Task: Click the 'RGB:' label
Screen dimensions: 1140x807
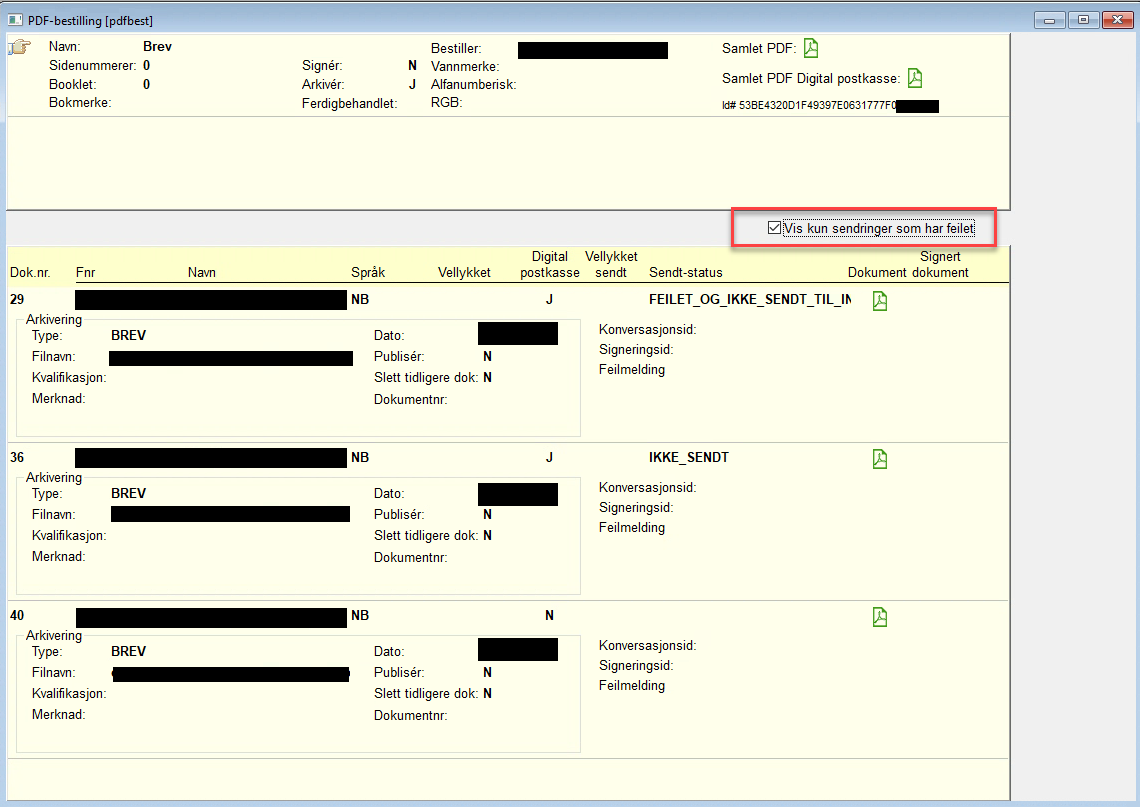Action: pyautogui.click(x=446, y=103)
